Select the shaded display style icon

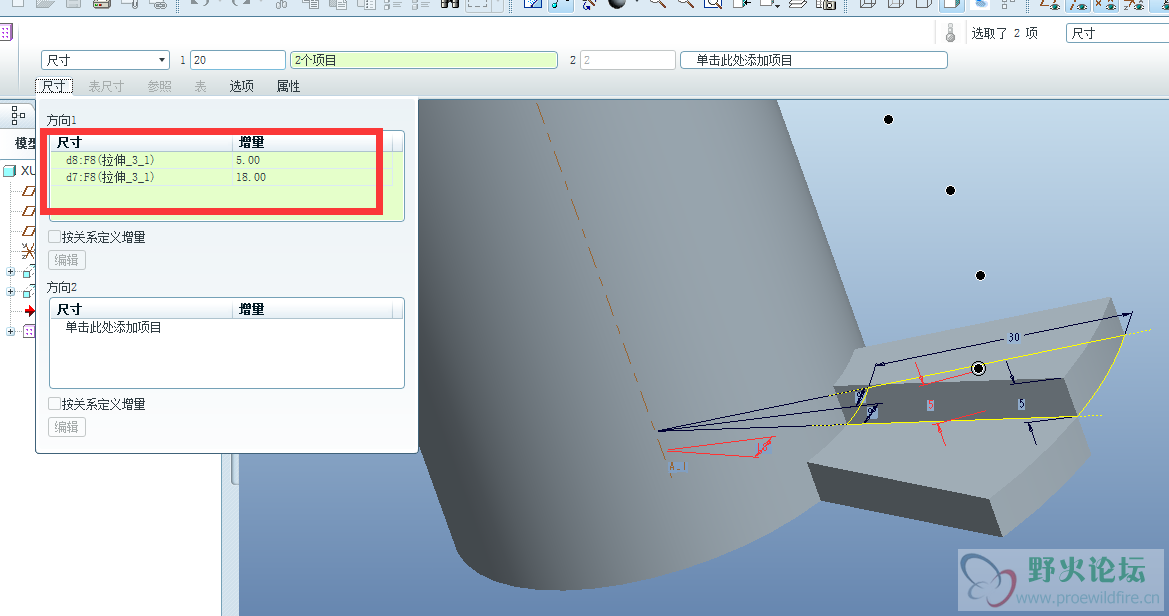click(x=952, y=4)
